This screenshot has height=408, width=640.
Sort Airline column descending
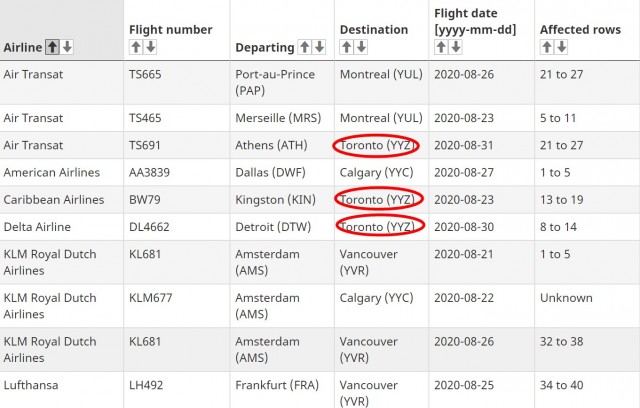point(67,47)
